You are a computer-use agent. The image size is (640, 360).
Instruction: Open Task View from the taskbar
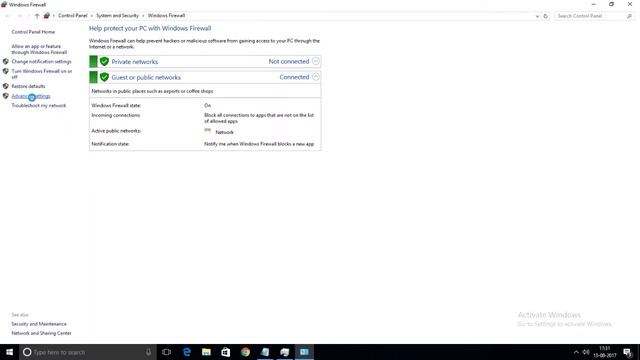coord(167,352)
